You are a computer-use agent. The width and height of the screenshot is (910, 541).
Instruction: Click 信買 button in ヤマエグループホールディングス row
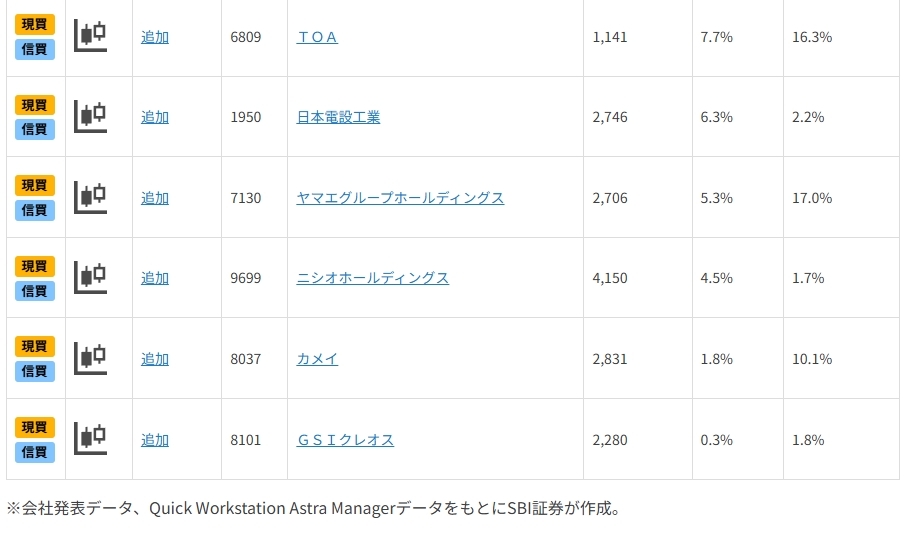click(35, 210)
